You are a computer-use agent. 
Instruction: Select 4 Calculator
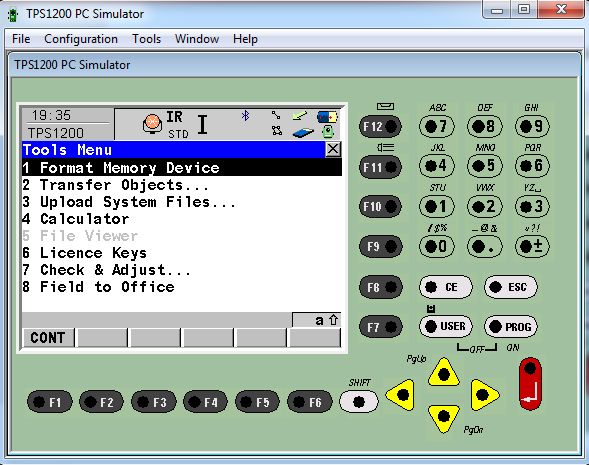pos(182,219)
